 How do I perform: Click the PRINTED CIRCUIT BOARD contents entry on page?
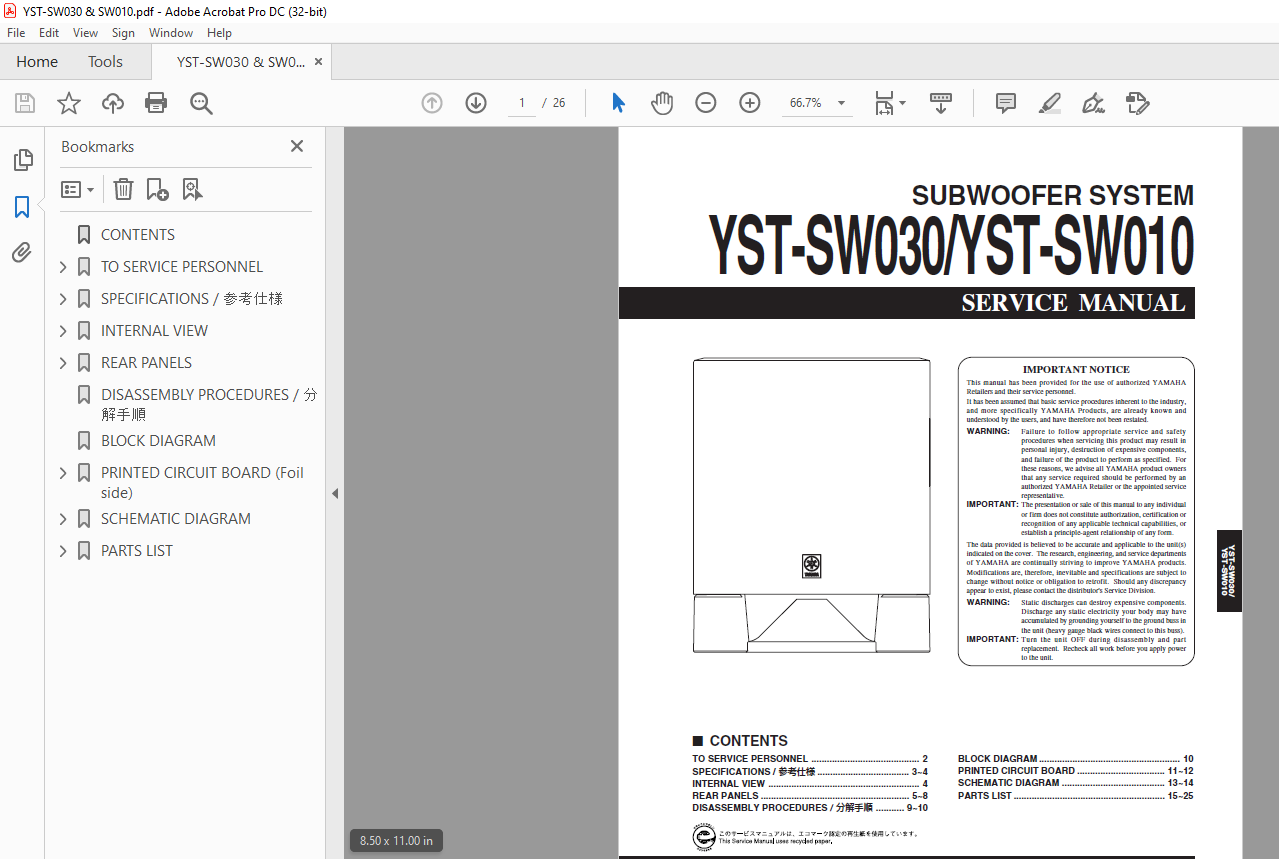point(1075,771)
